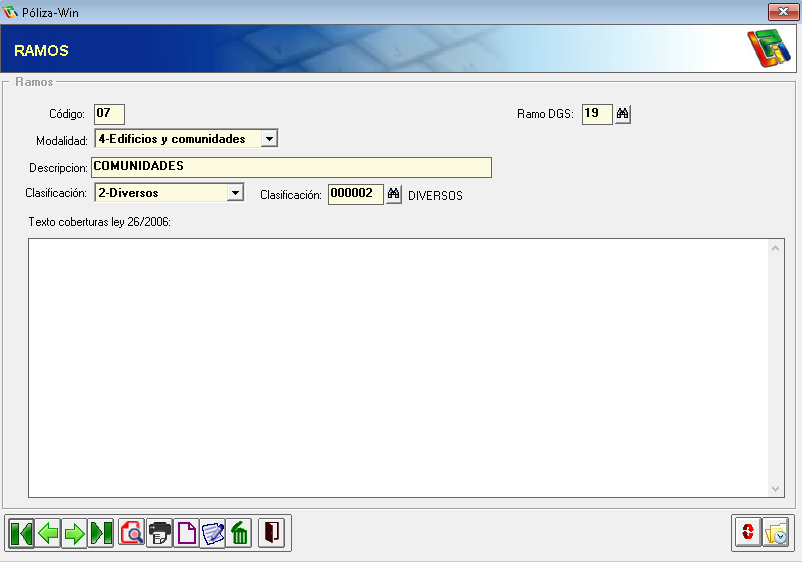Expand the Modalidad dropdown arrow
Viewport: 802px width, 562px height.
[269, 139]
